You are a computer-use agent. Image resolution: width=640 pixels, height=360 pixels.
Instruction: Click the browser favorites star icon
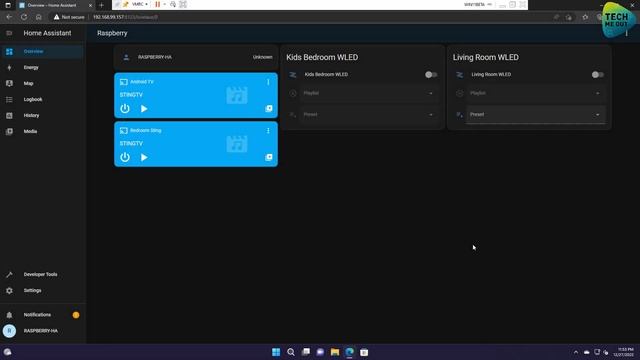(x=585, y=17)
